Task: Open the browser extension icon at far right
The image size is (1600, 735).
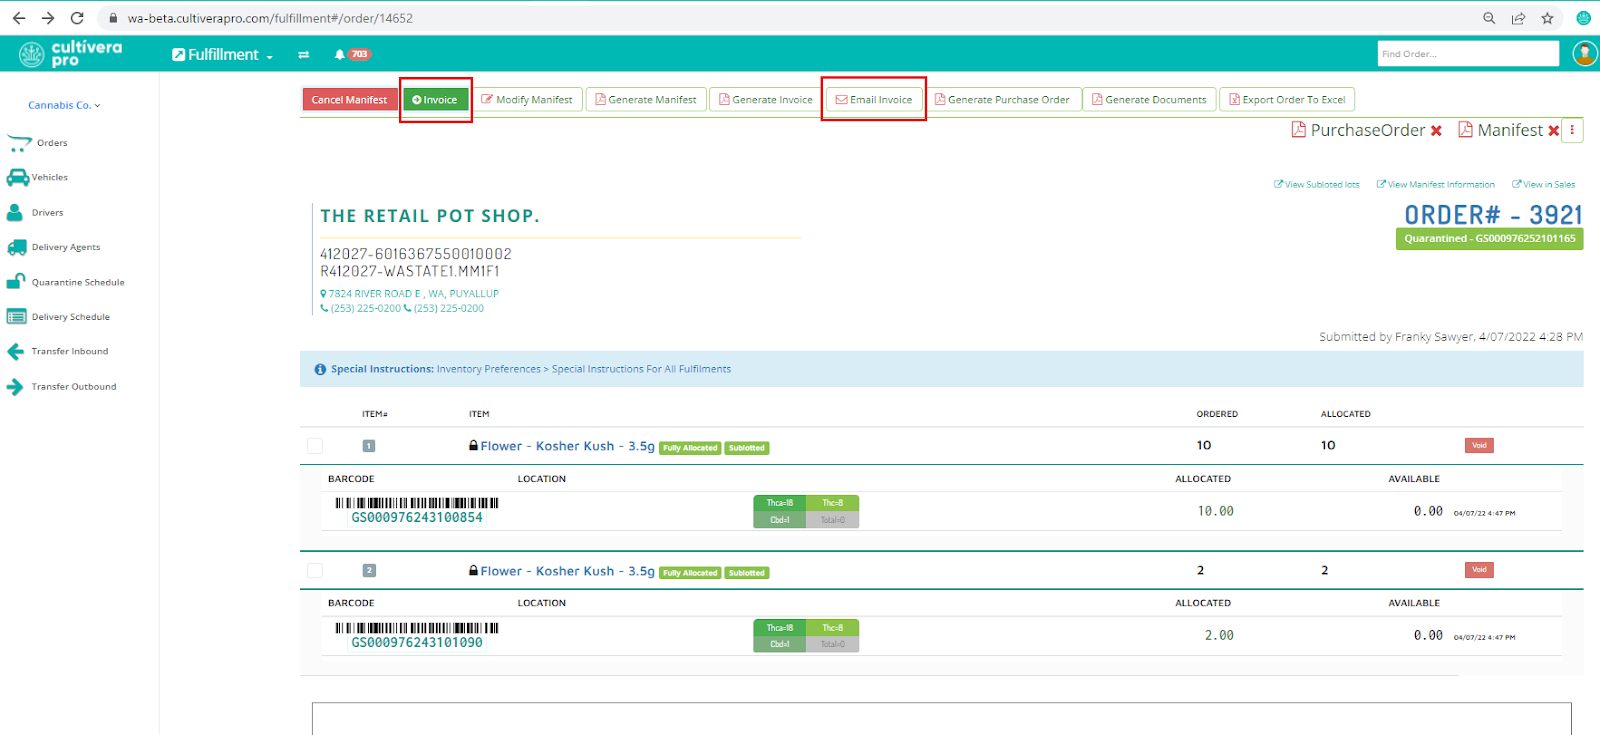Action: tap(1584, 18)
